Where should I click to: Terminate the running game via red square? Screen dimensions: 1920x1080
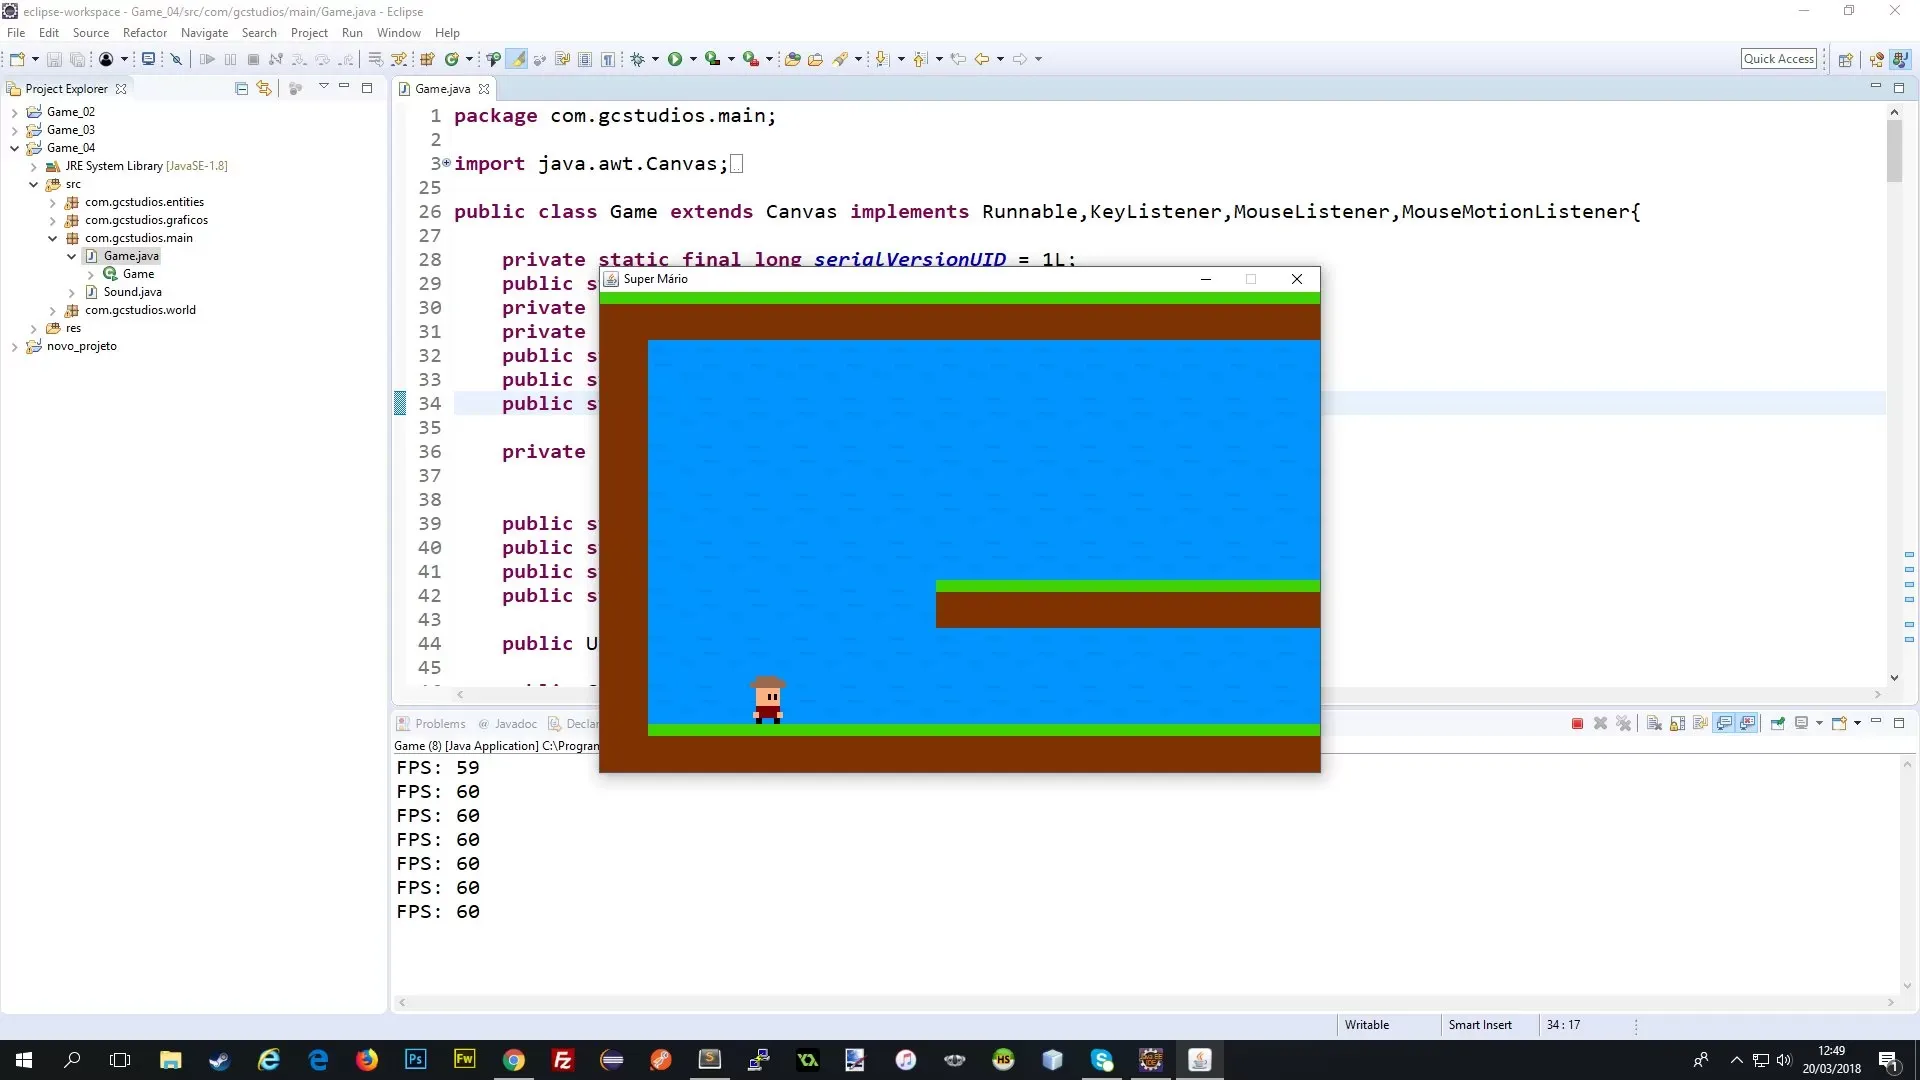pyautogui.click(x=1577, y=723)
